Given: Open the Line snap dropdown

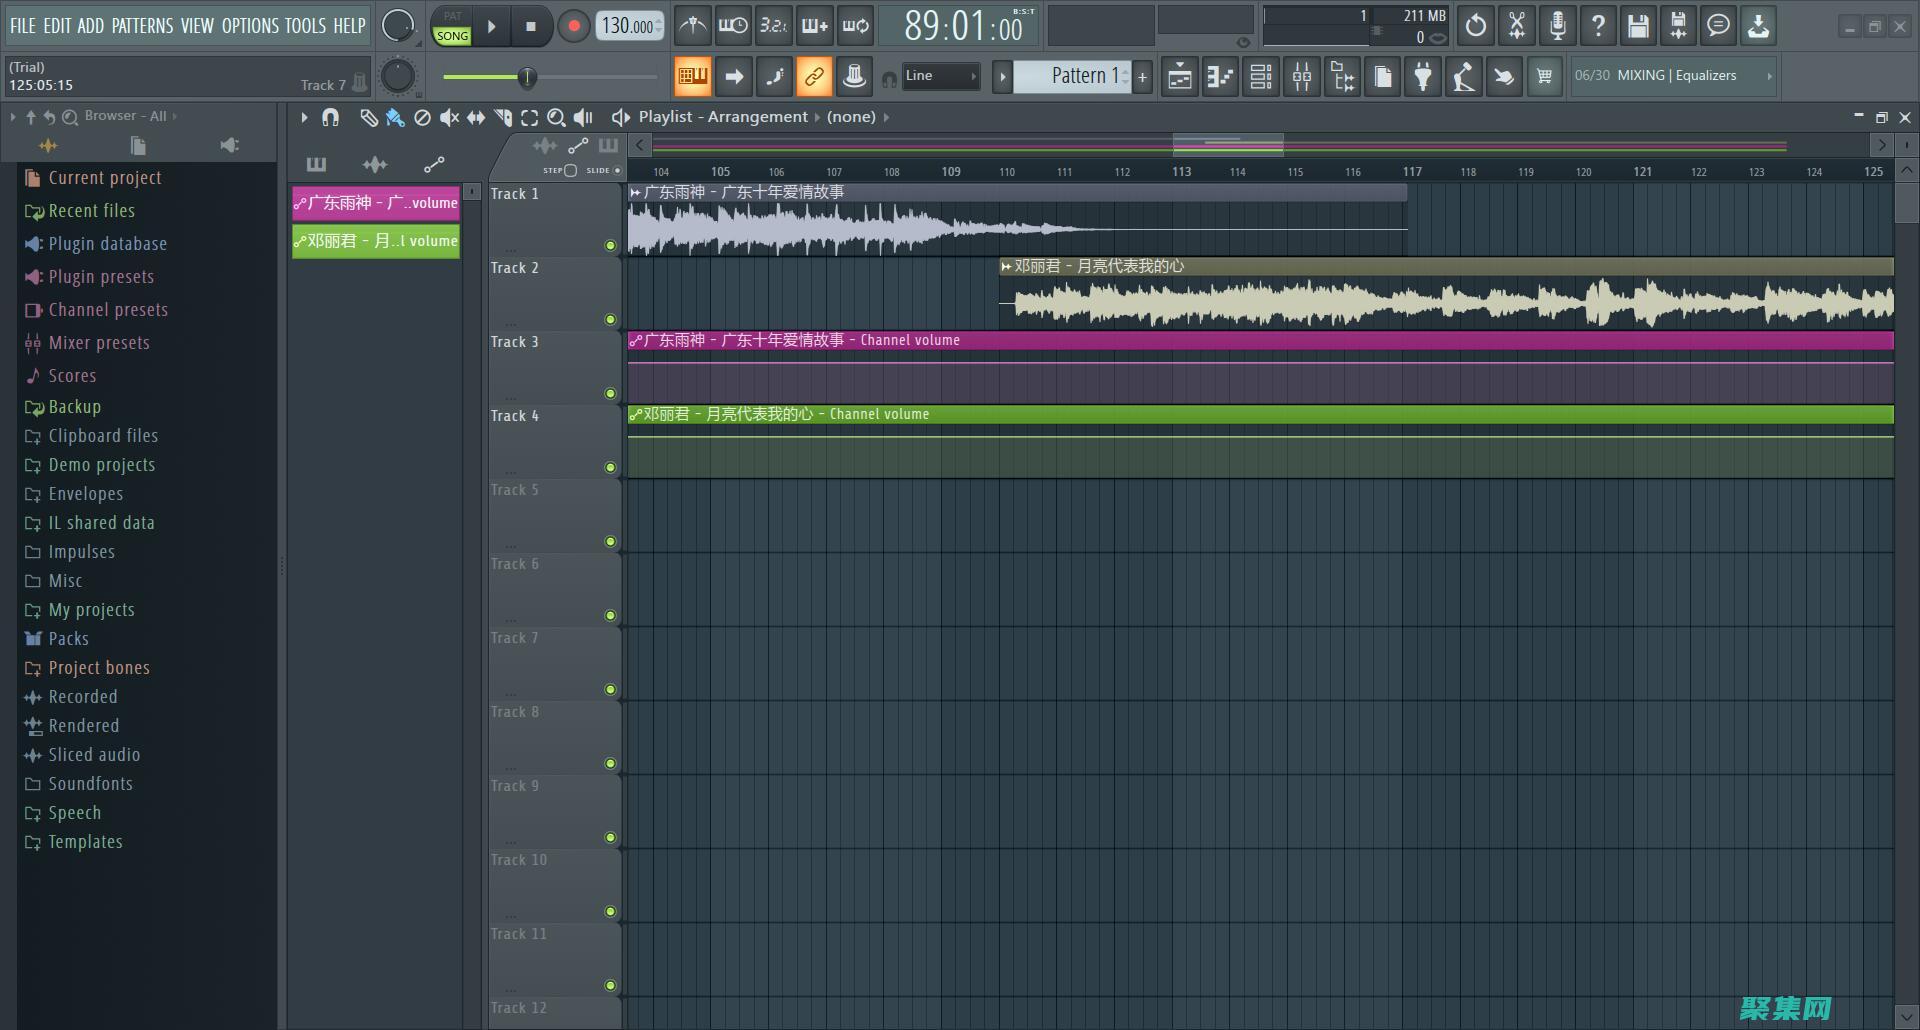Looking at the screenshot, I should point(940,76).
